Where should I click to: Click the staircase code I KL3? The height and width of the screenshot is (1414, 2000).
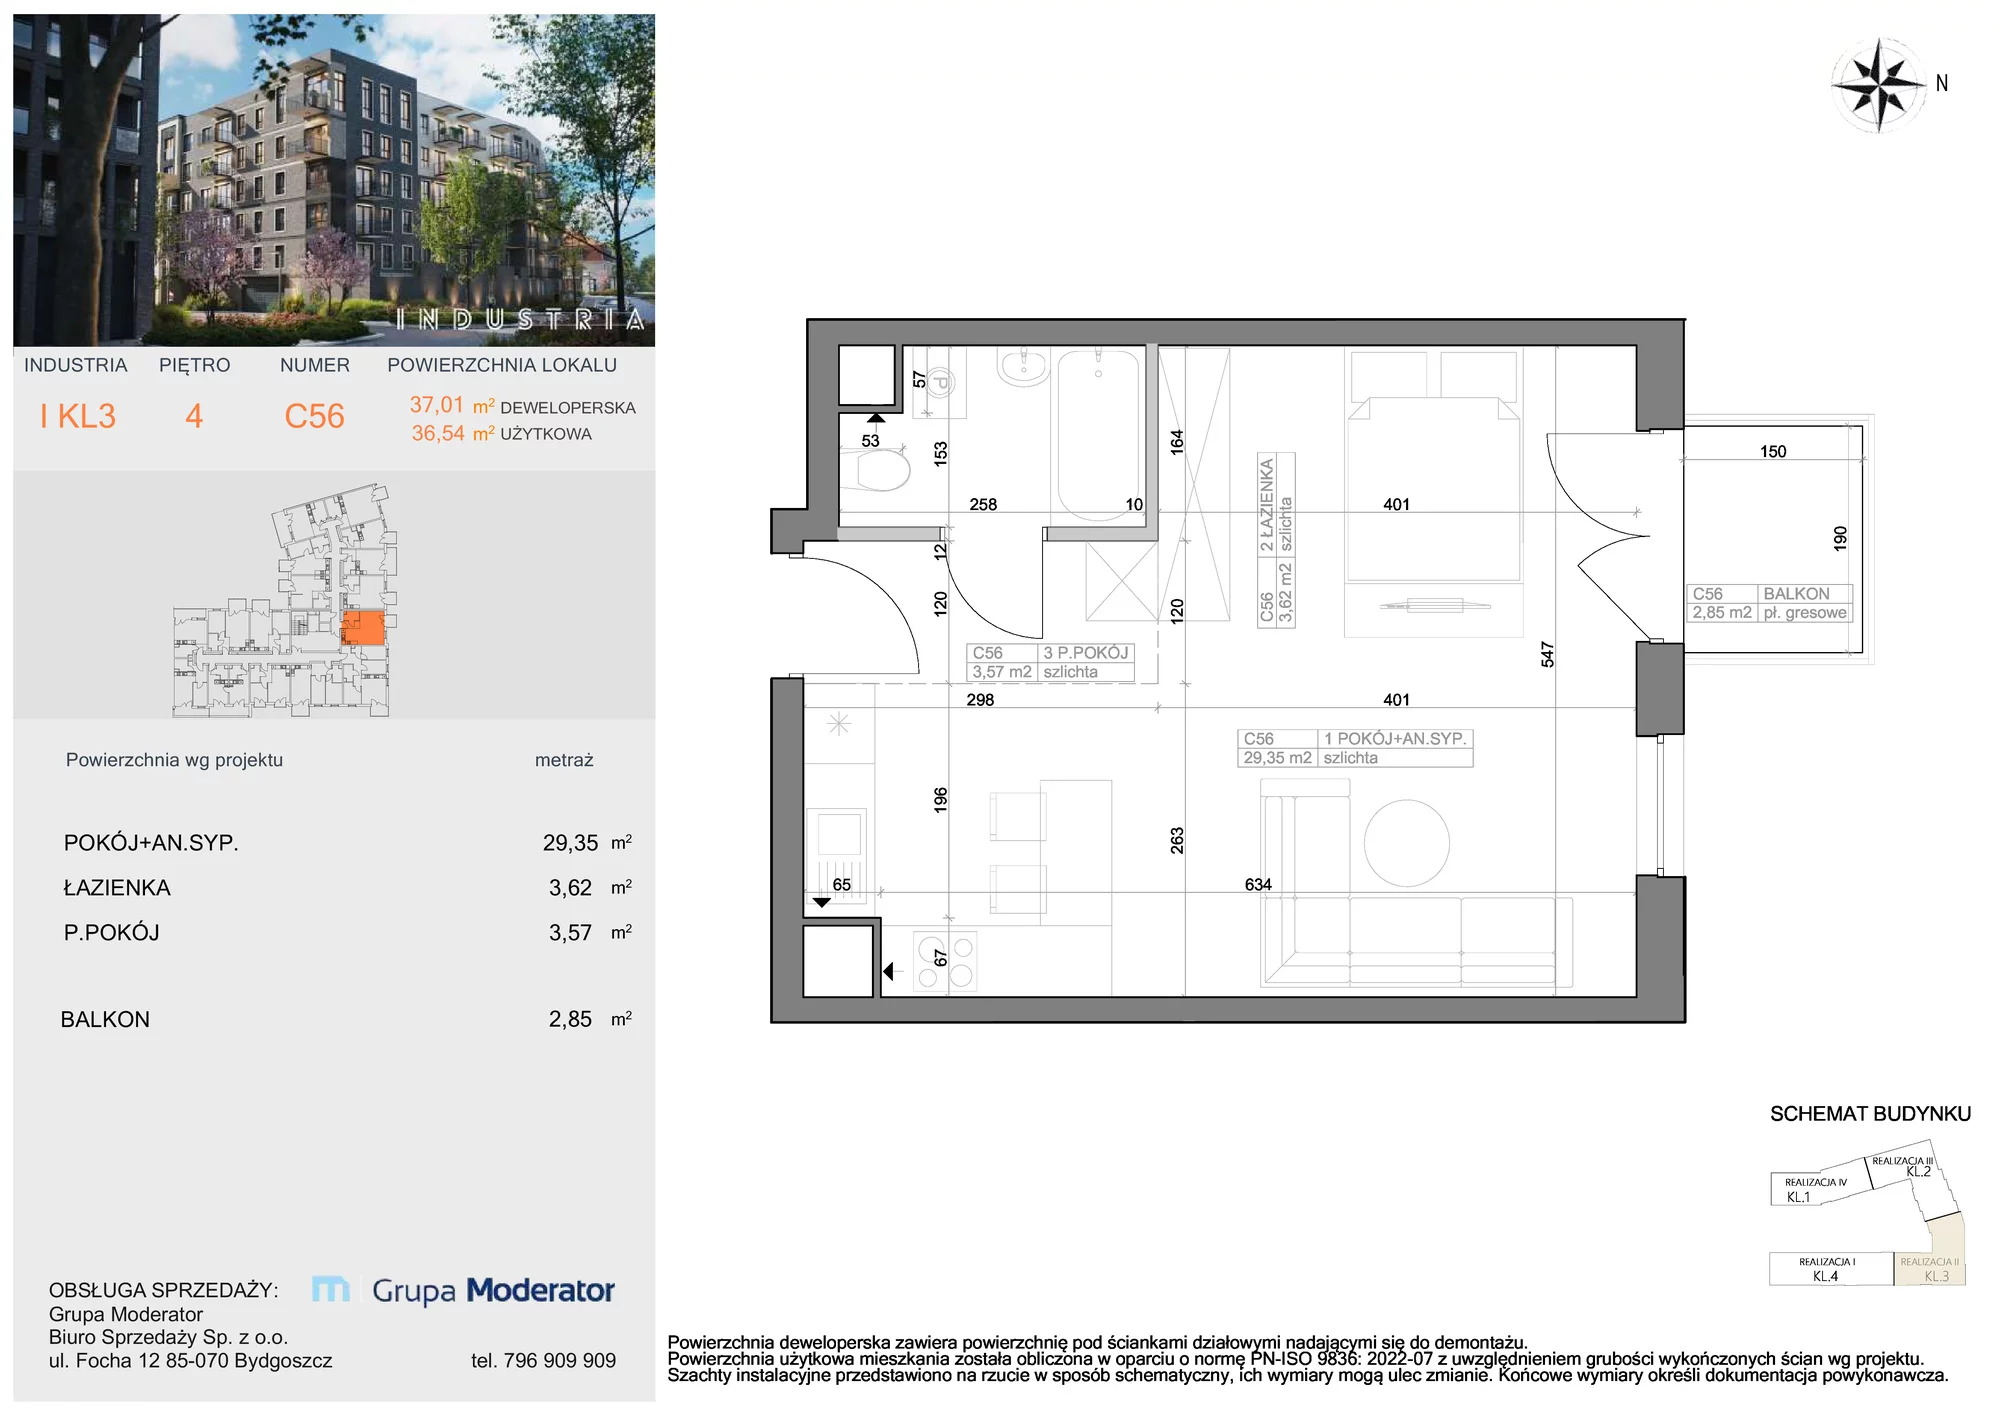78,416
